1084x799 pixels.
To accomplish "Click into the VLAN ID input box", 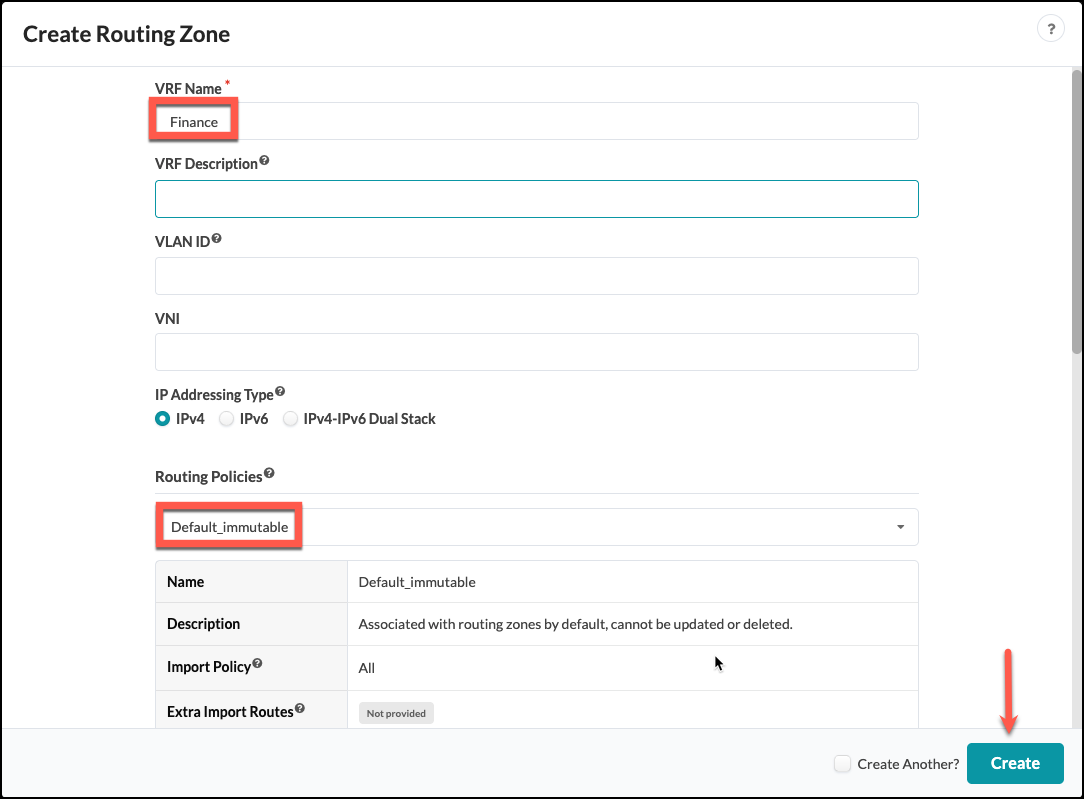I will 536,276.
